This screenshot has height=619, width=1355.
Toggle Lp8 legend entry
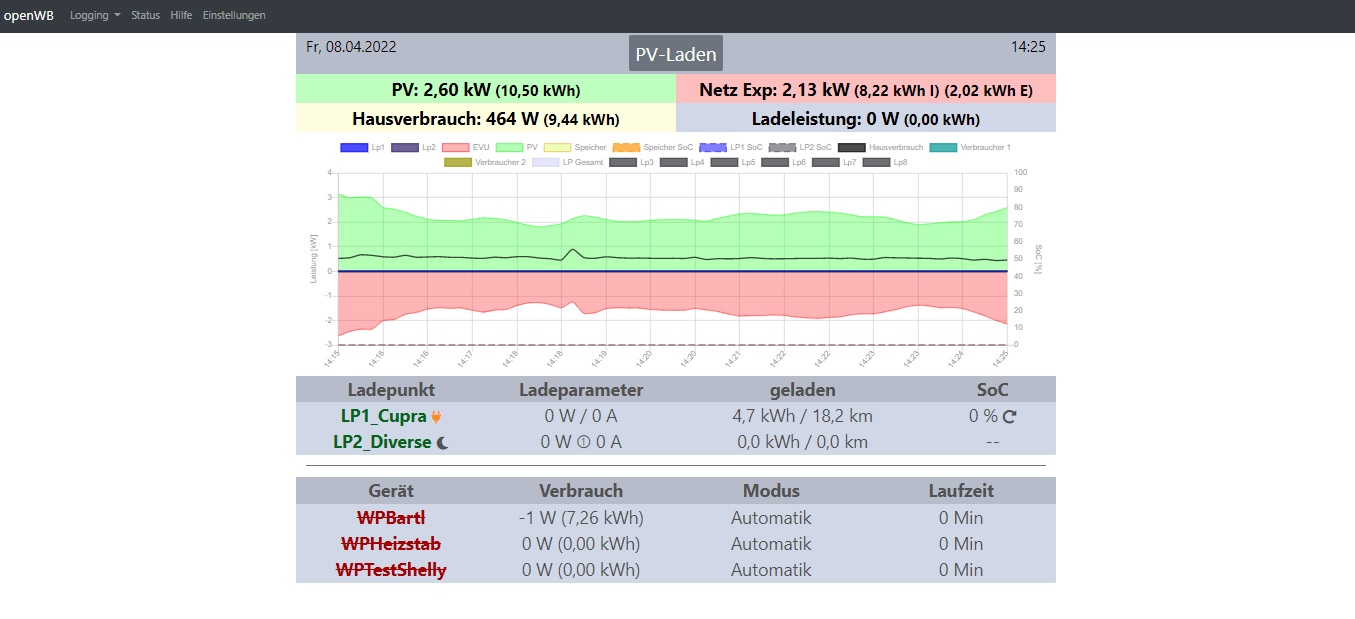coord(885,162)
